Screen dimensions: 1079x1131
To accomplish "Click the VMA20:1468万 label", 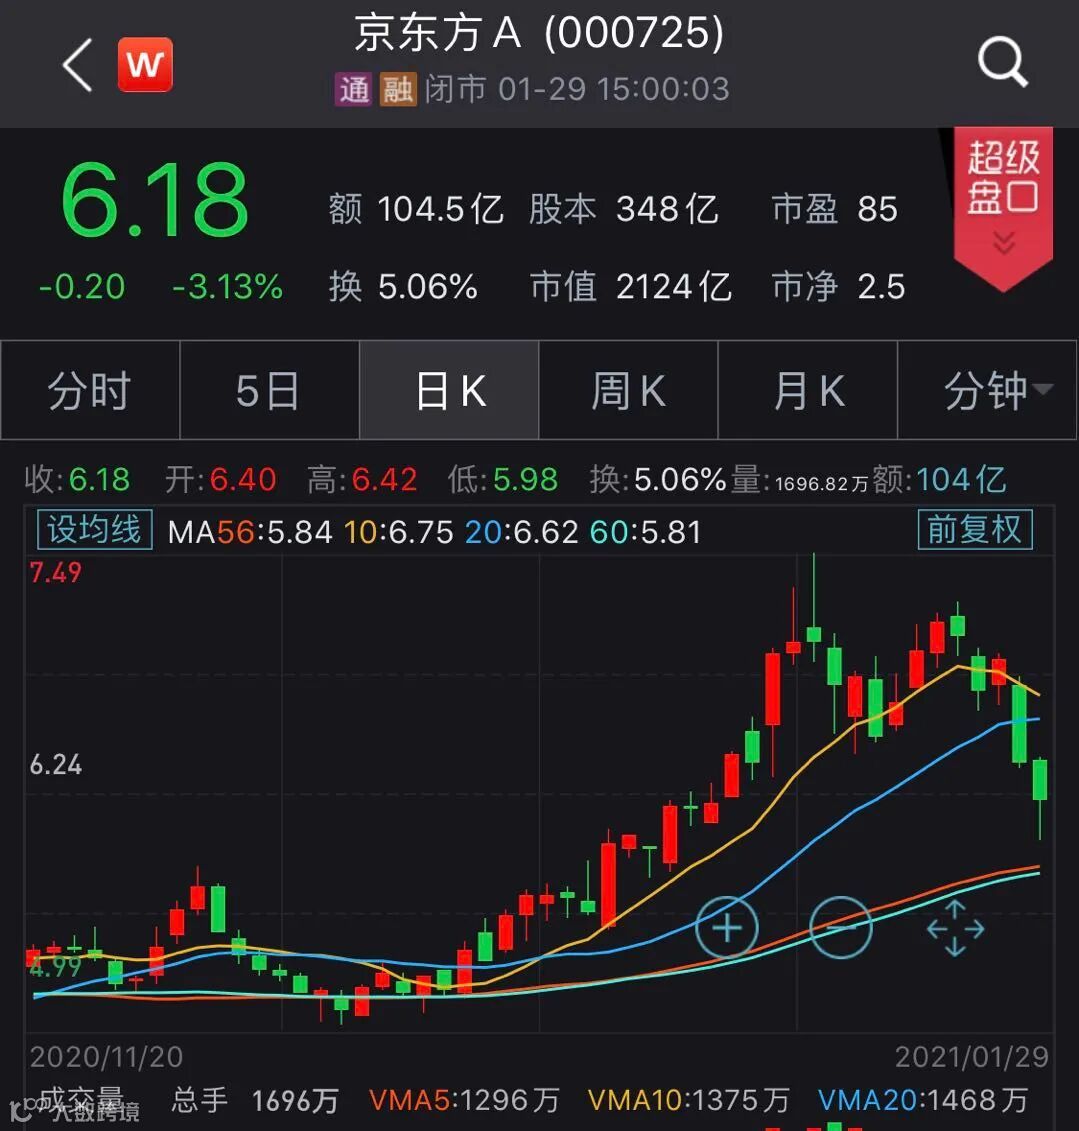I will 923,1101.
